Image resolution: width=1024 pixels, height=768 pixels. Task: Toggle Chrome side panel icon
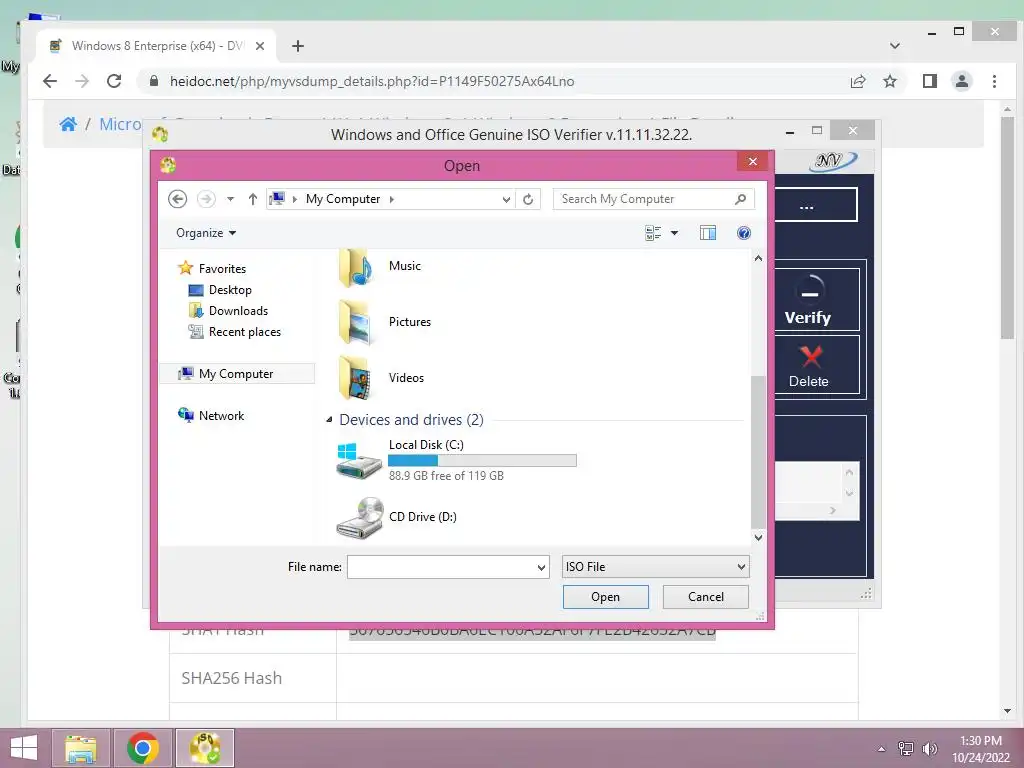[x=929, y=81]
